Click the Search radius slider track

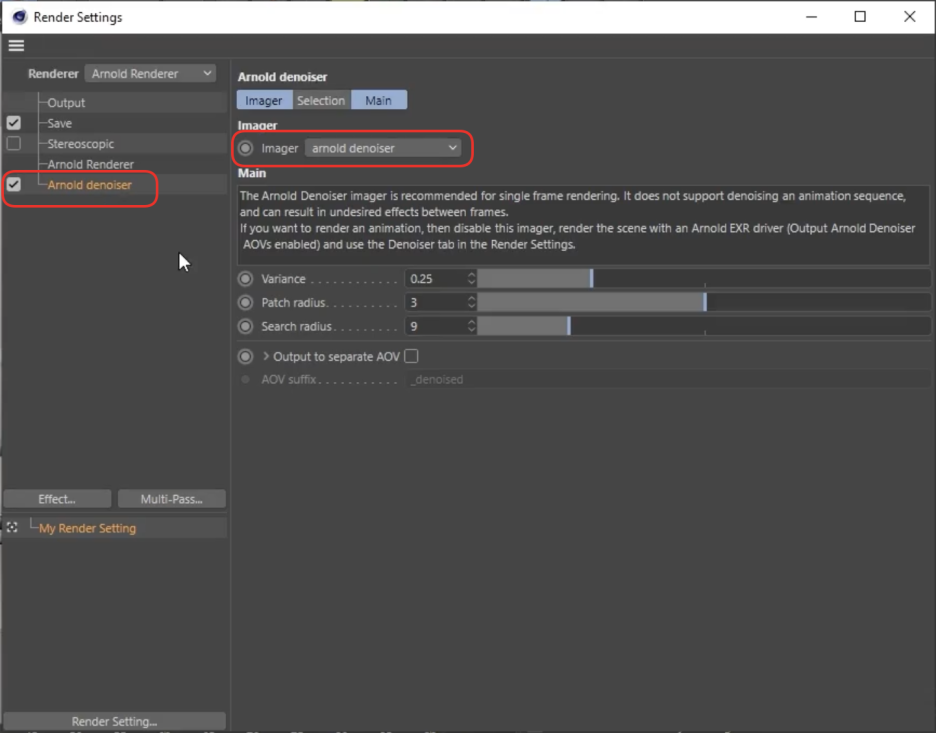703,327
